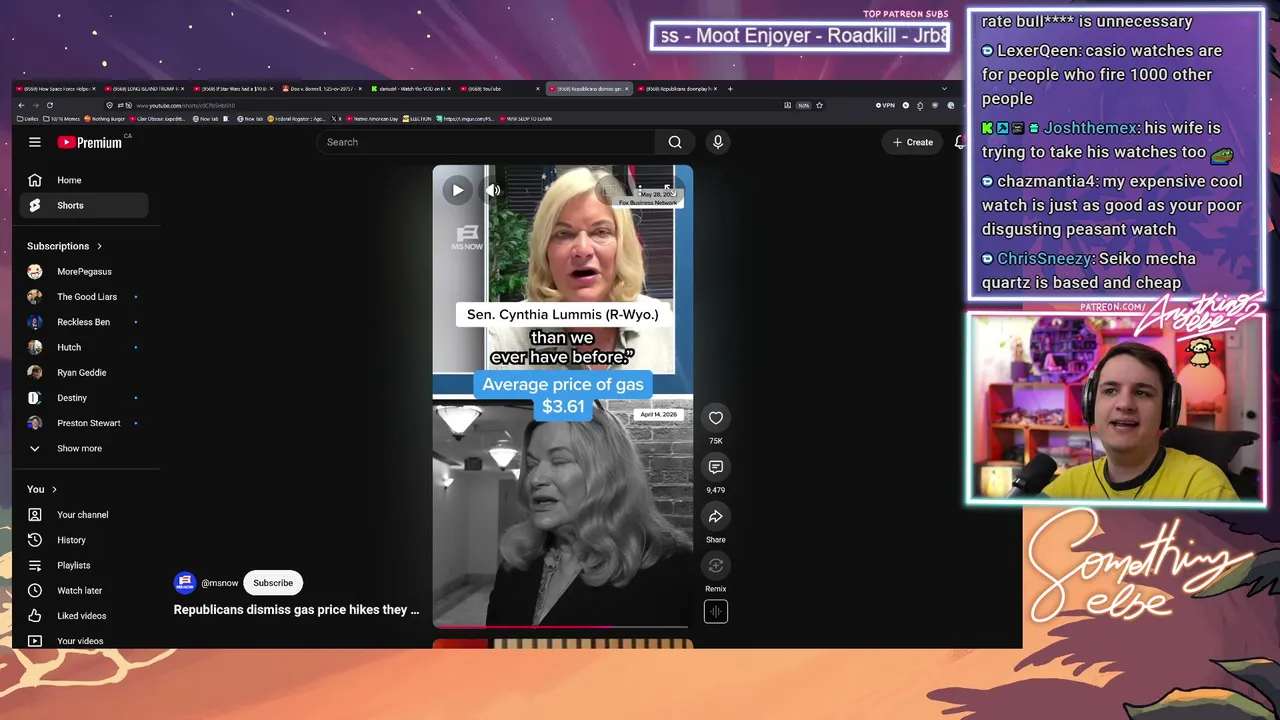This screenshot has width=1280, height=720.
Task: Click the search magnifier button
Action: click(x=675, y=142)
